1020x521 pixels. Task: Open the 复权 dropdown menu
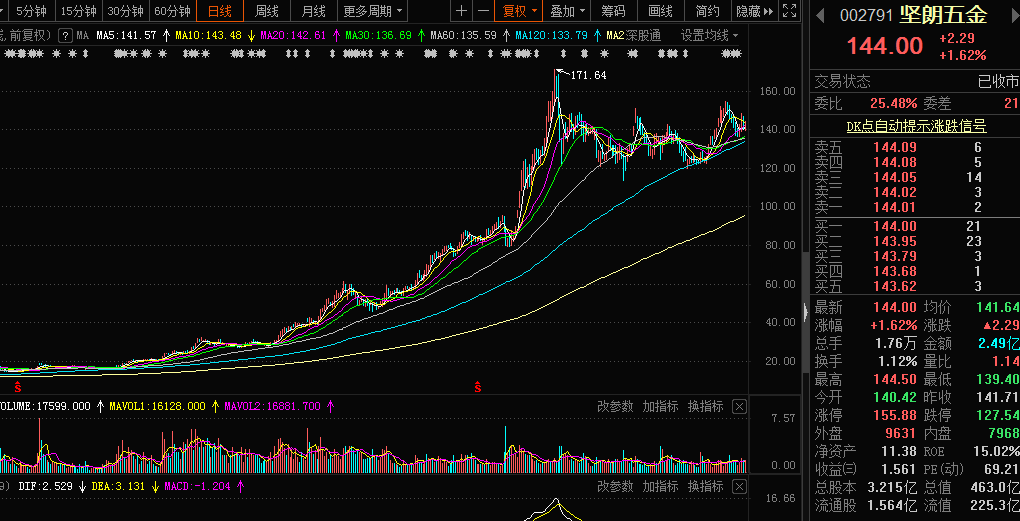pos(519,11)
